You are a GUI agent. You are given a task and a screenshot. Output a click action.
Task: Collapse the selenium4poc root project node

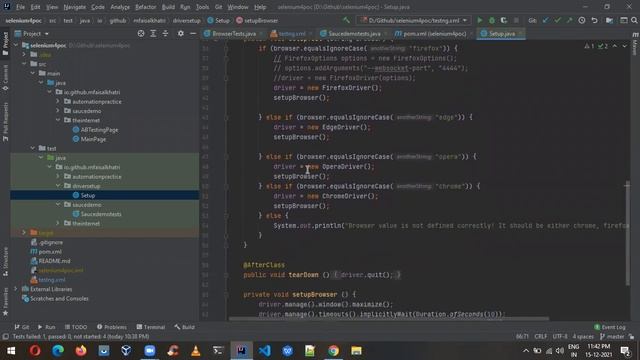(16, 45)
